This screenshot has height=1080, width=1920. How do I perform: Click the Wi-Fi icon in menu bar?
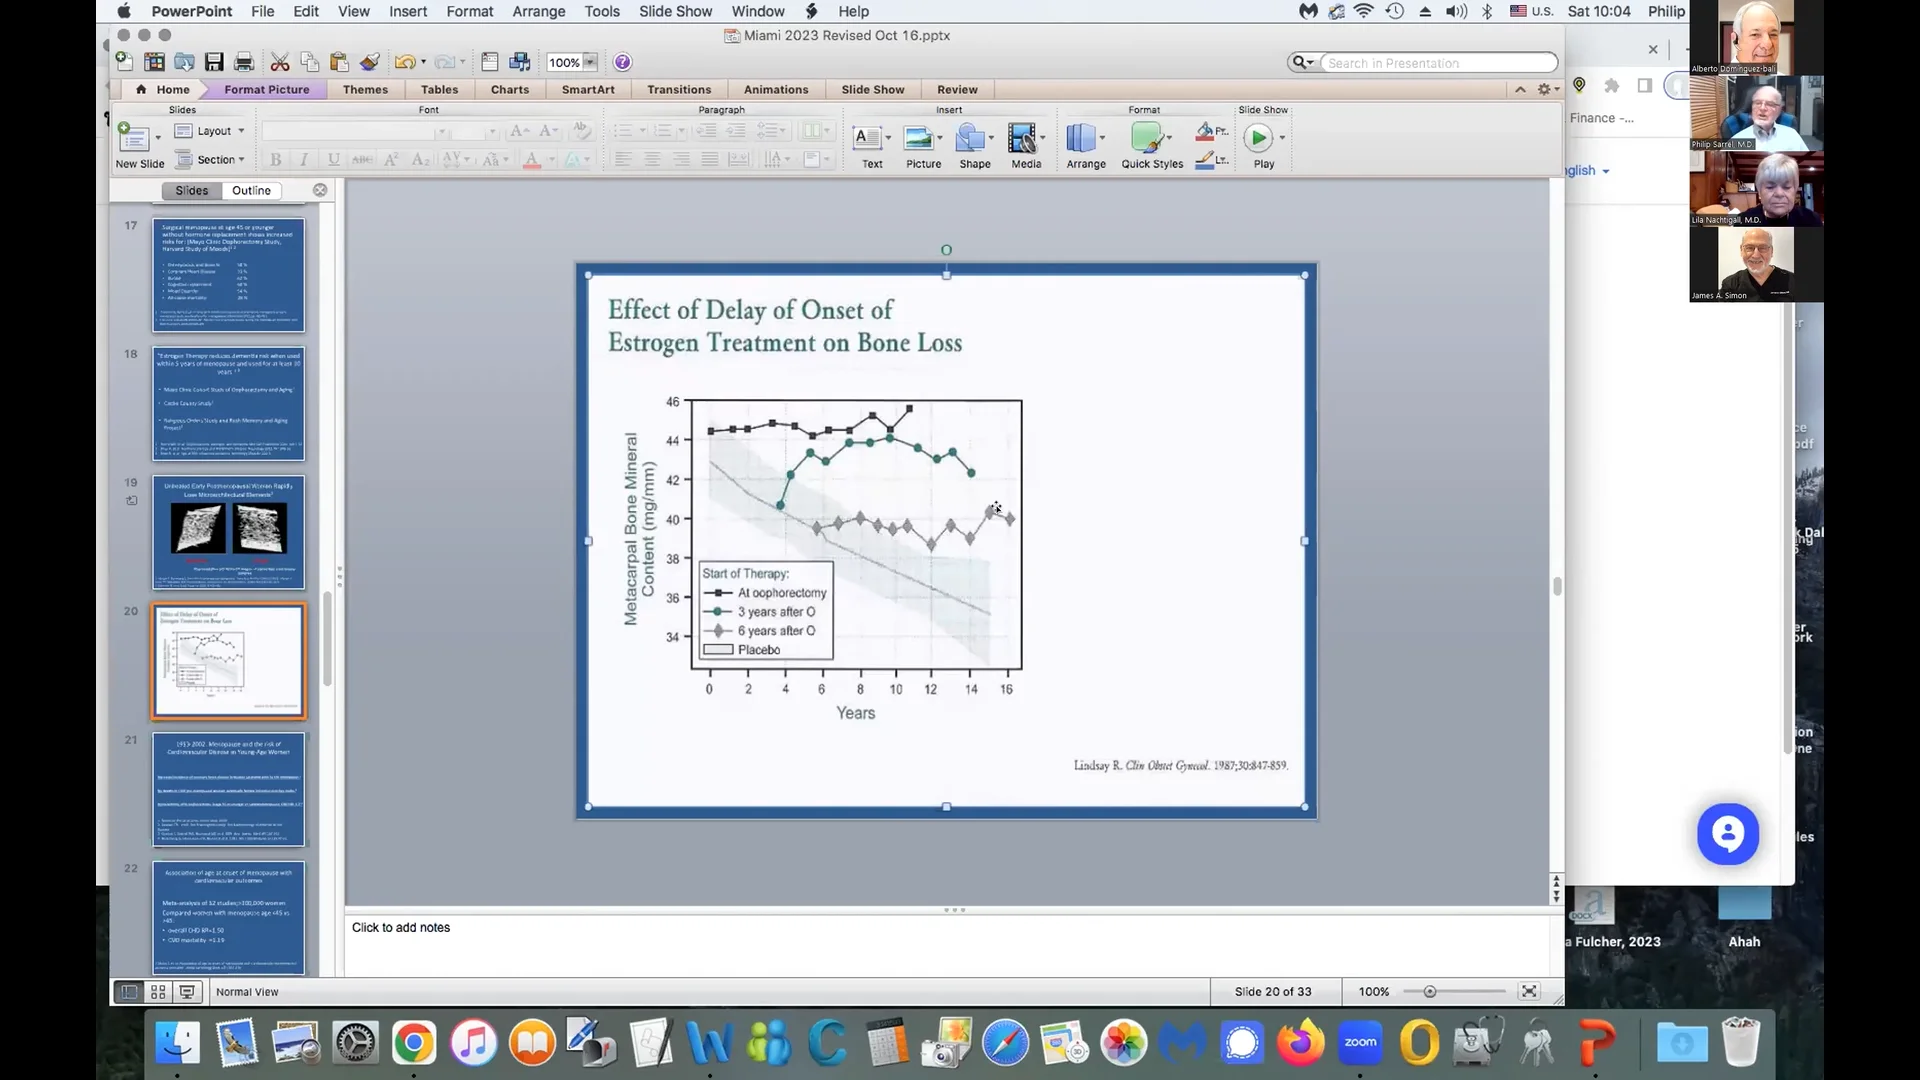[1364, 11]
